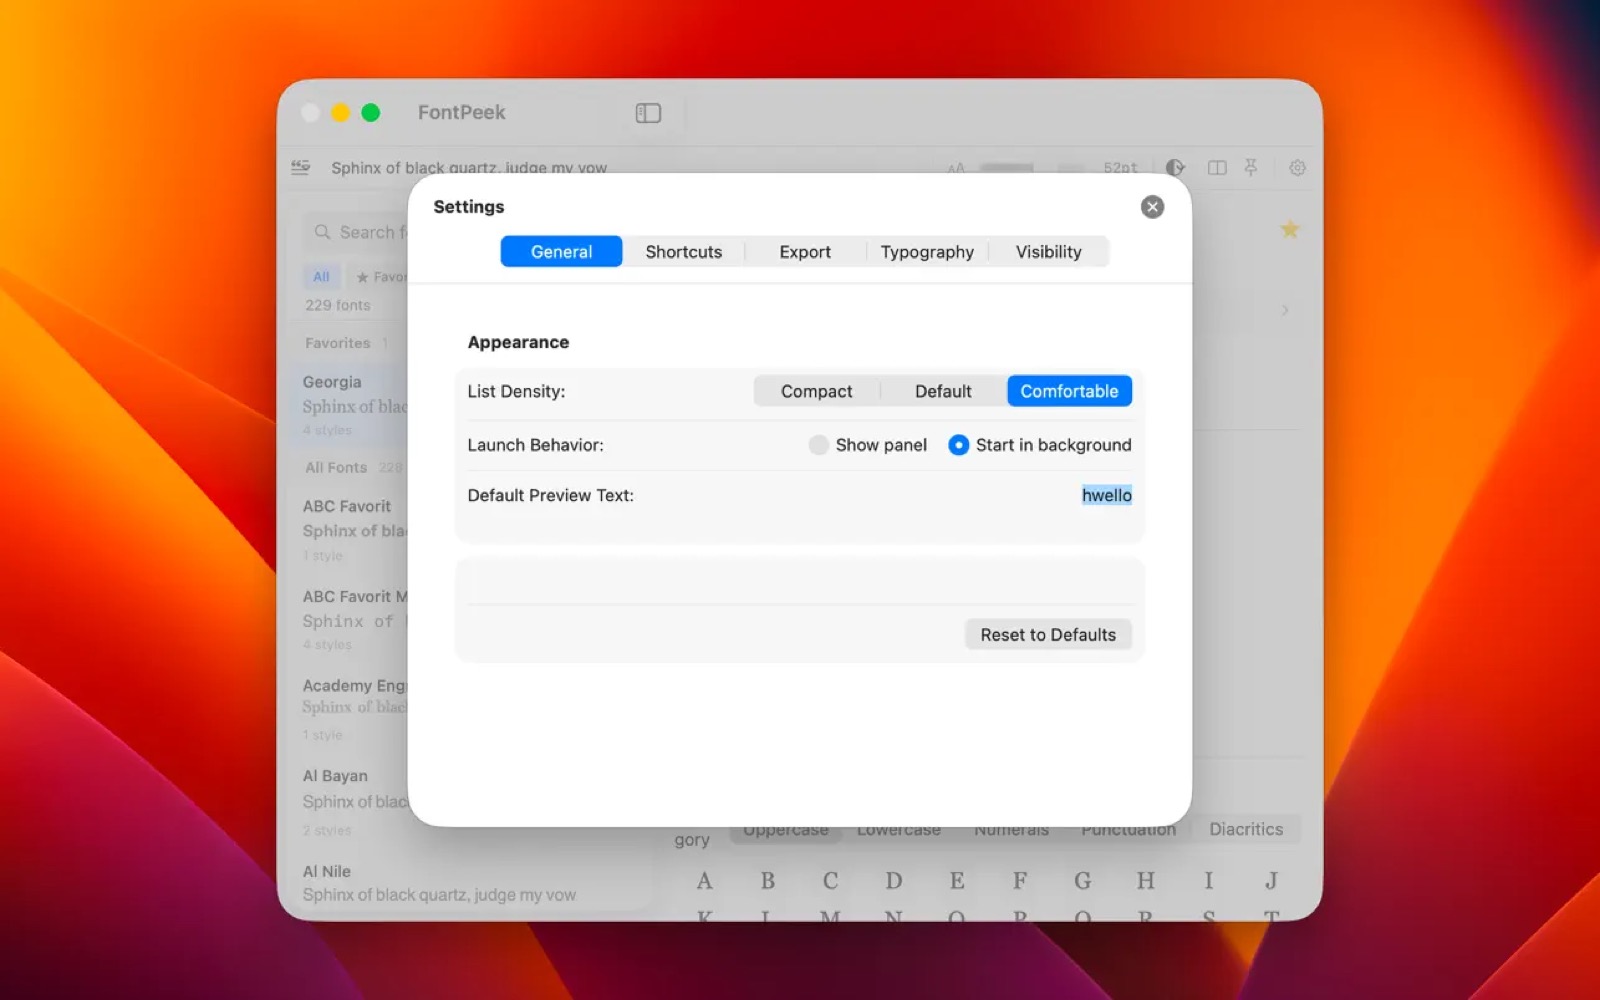The image size is (1600, 1000).
Task: Select the Show panel radio button
Action: point(818,445)
